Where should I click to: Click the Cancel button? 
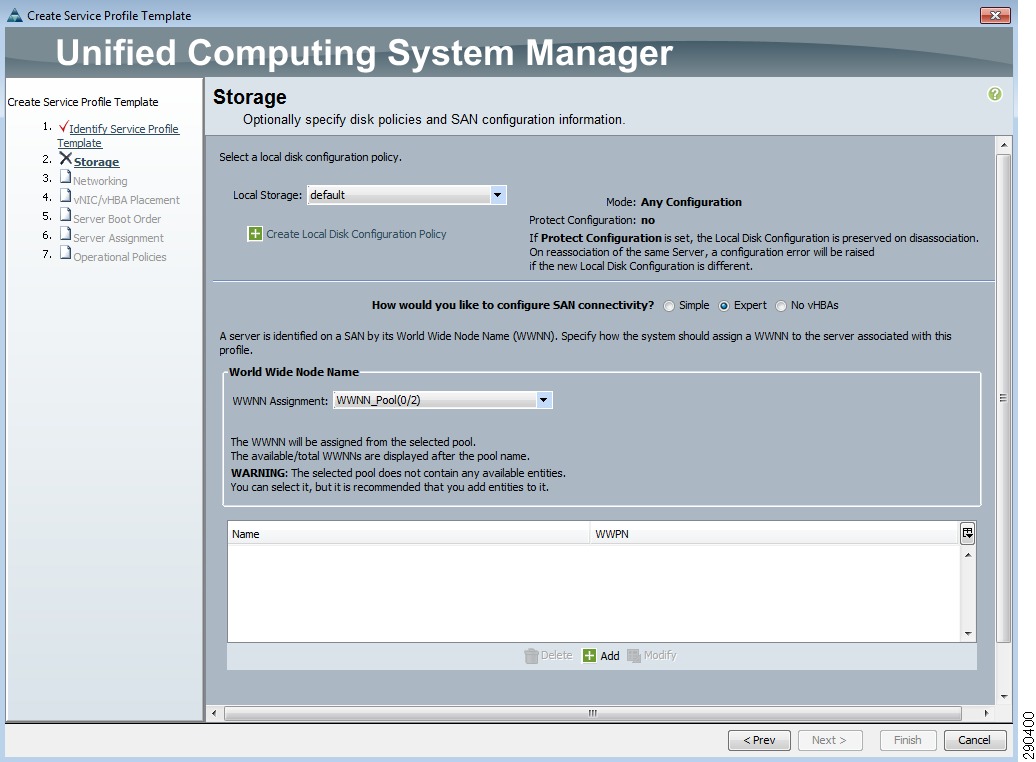(x=975, y=740)
